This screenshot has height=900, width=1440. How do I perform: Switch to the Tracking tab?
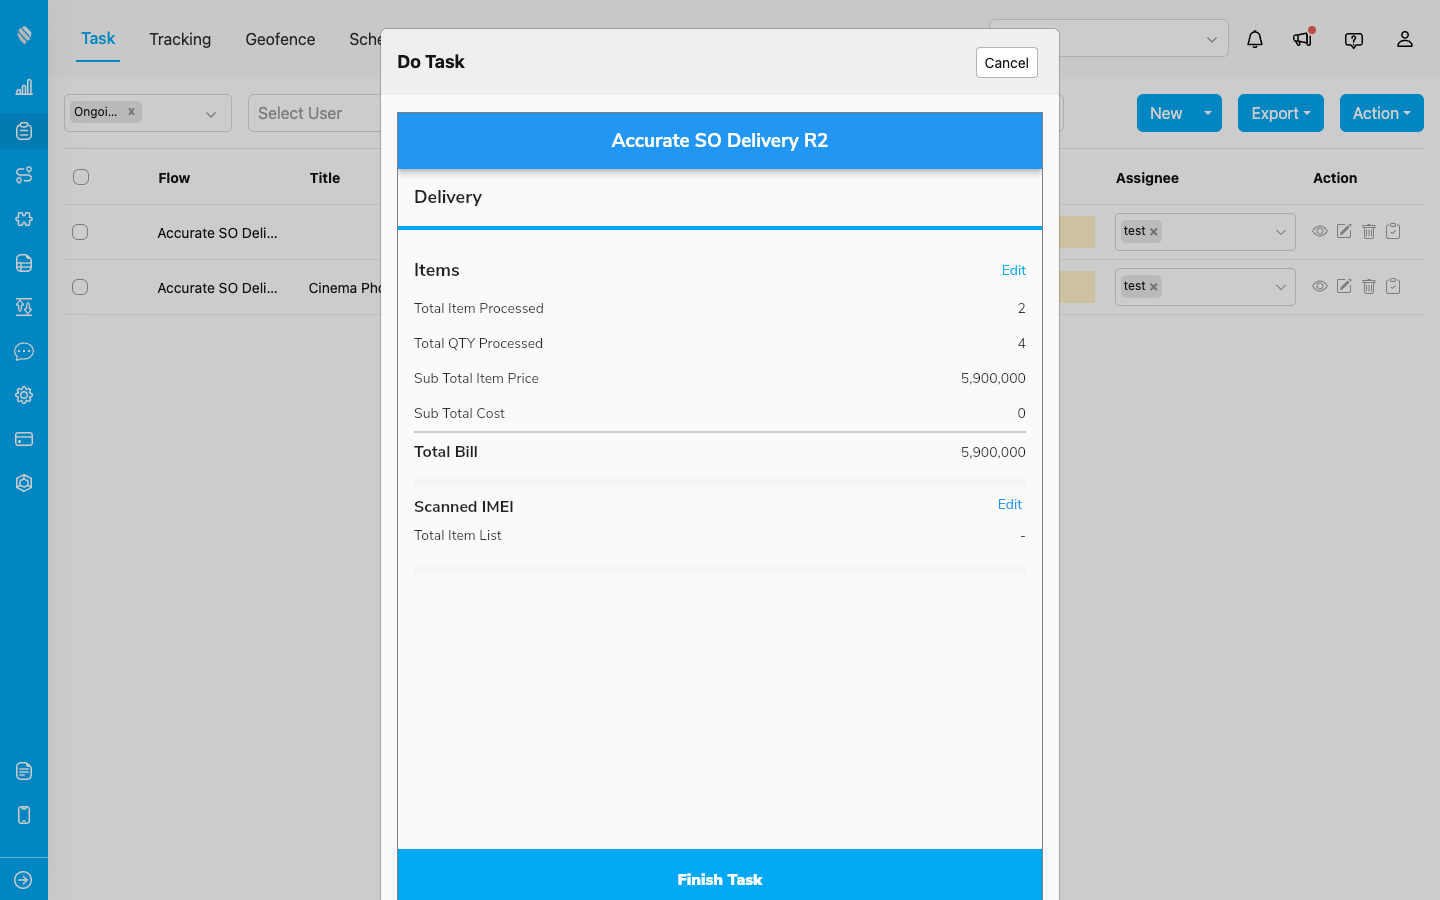180,39
